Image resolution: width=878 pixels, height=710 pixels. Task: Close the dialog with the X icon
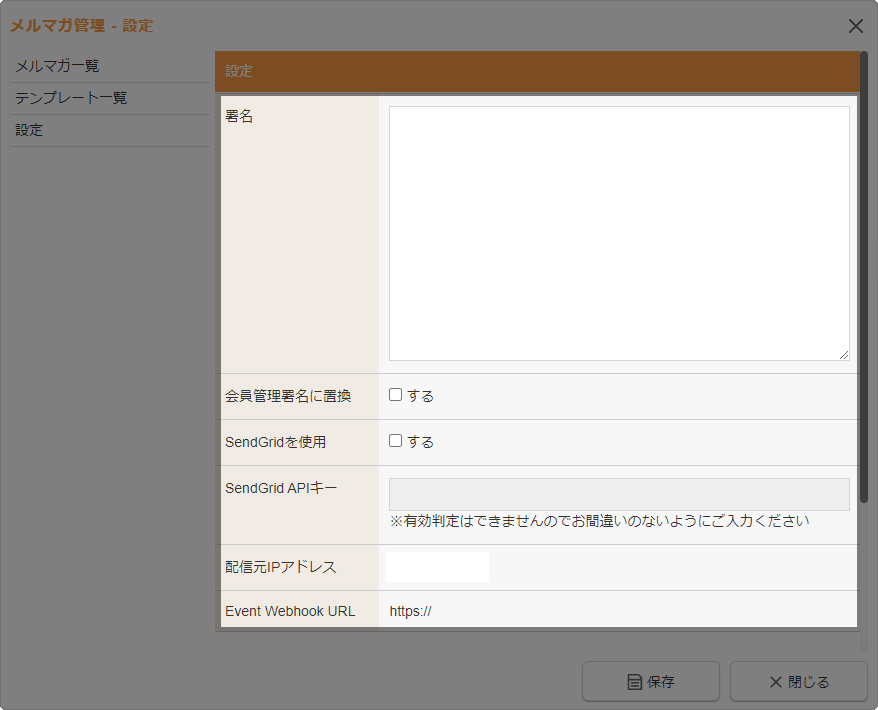click(855, 26)
